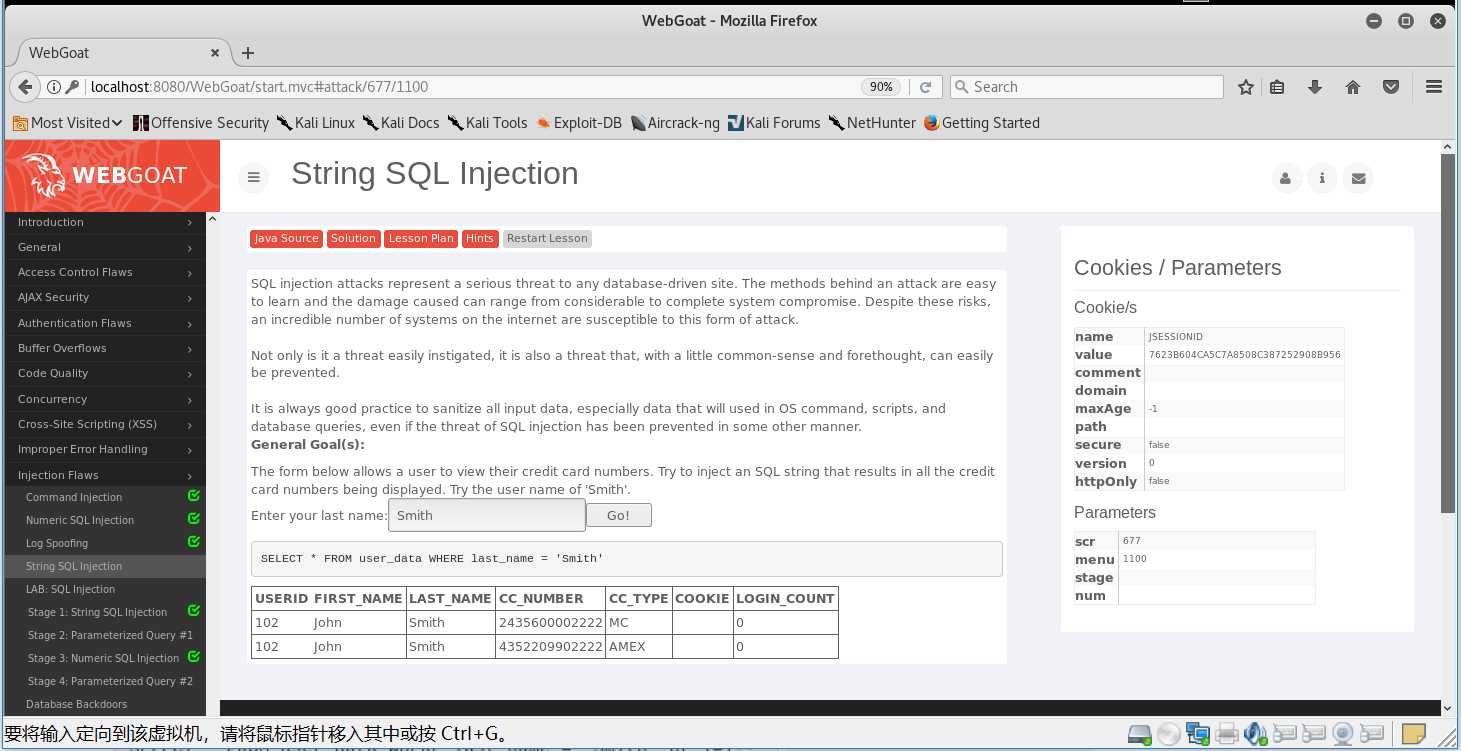Viewport: 1461px width, 751px height.
Task: Show lesson Hints button
Action: point(480,238)
